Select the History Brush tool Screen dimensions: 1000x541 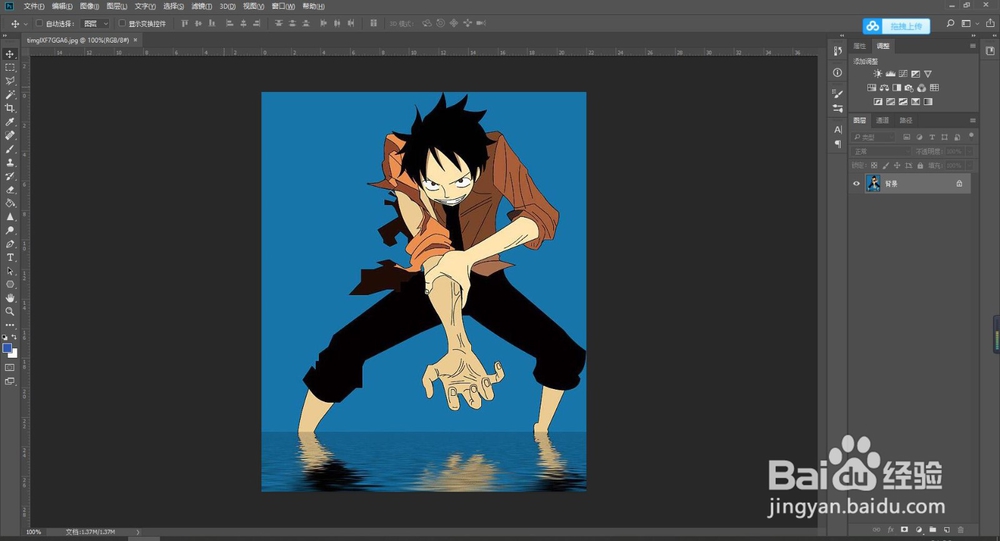10,176
